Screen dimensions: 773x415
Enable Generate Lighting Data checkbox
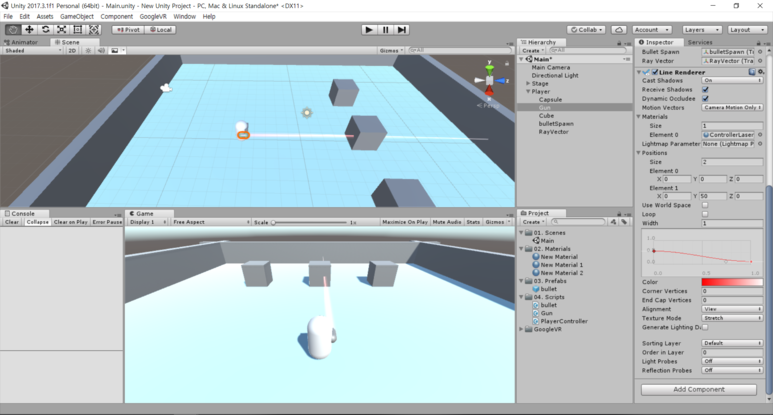point(705,327)
